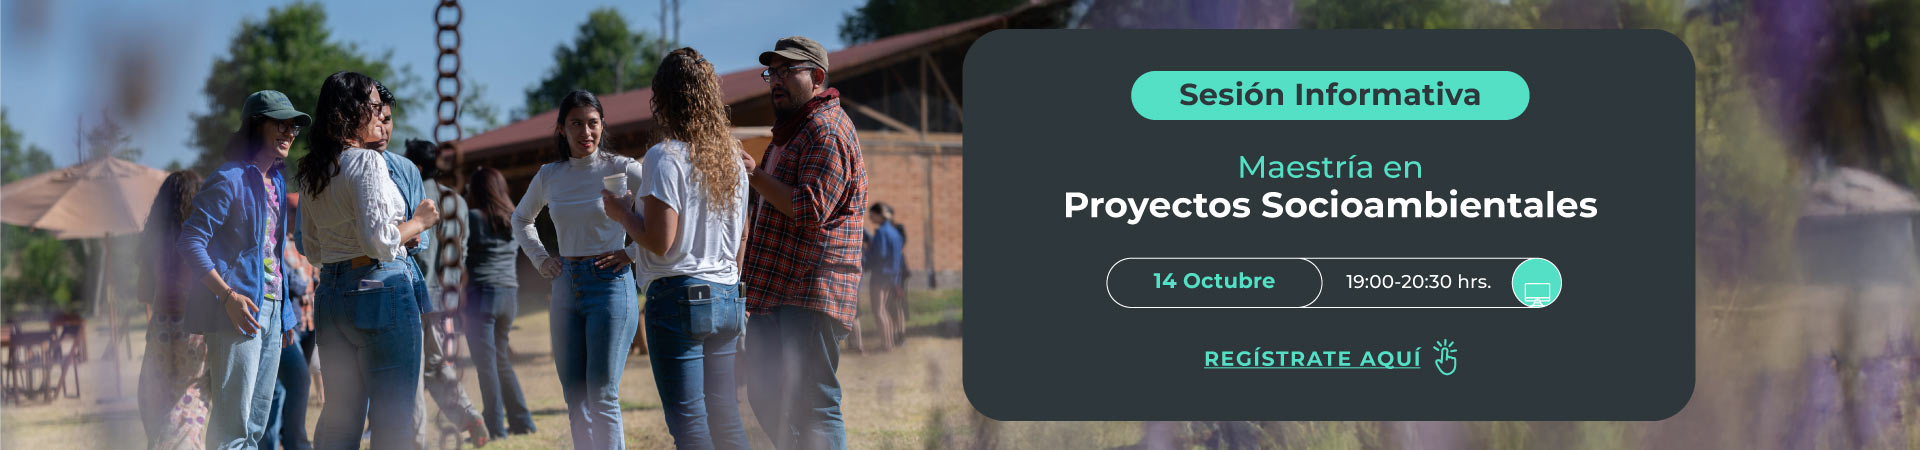1920x450 pixels.
Task: Select the Sesión Informativa badge
Action: coord(1329,95)
